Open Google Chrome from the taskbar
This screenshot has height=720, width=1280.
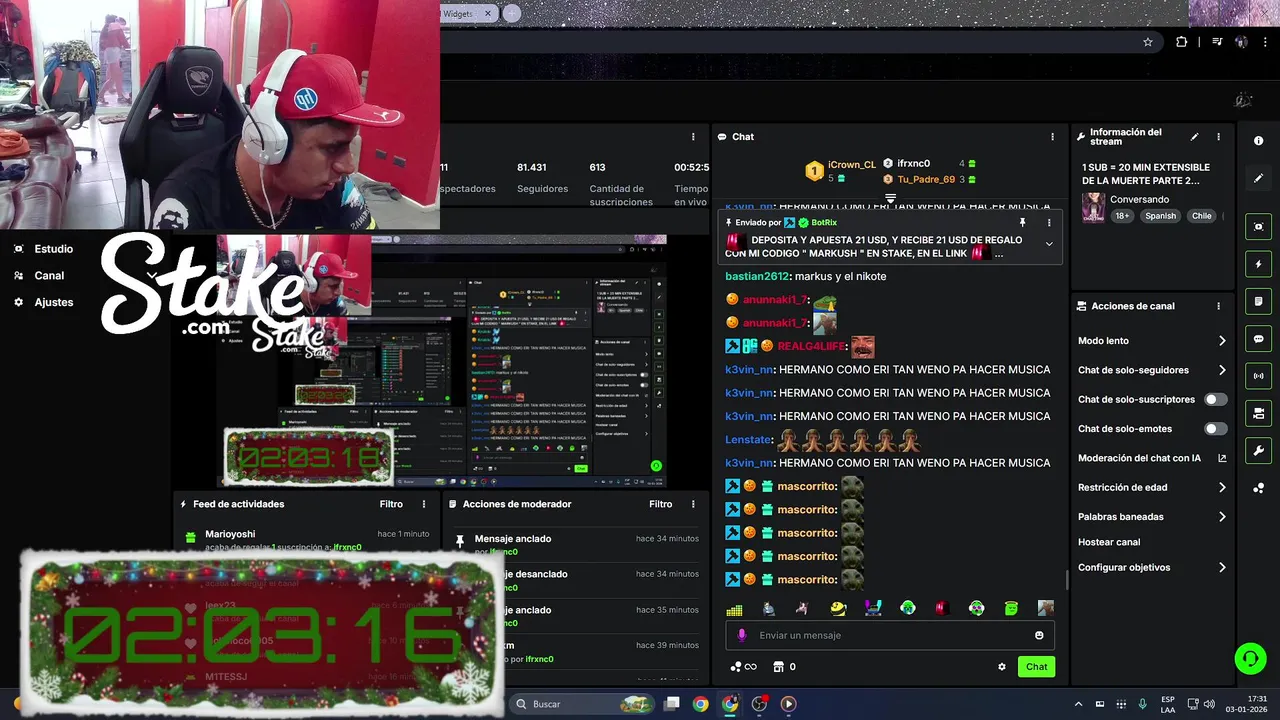pyautogui.click(x=700, y=704)
